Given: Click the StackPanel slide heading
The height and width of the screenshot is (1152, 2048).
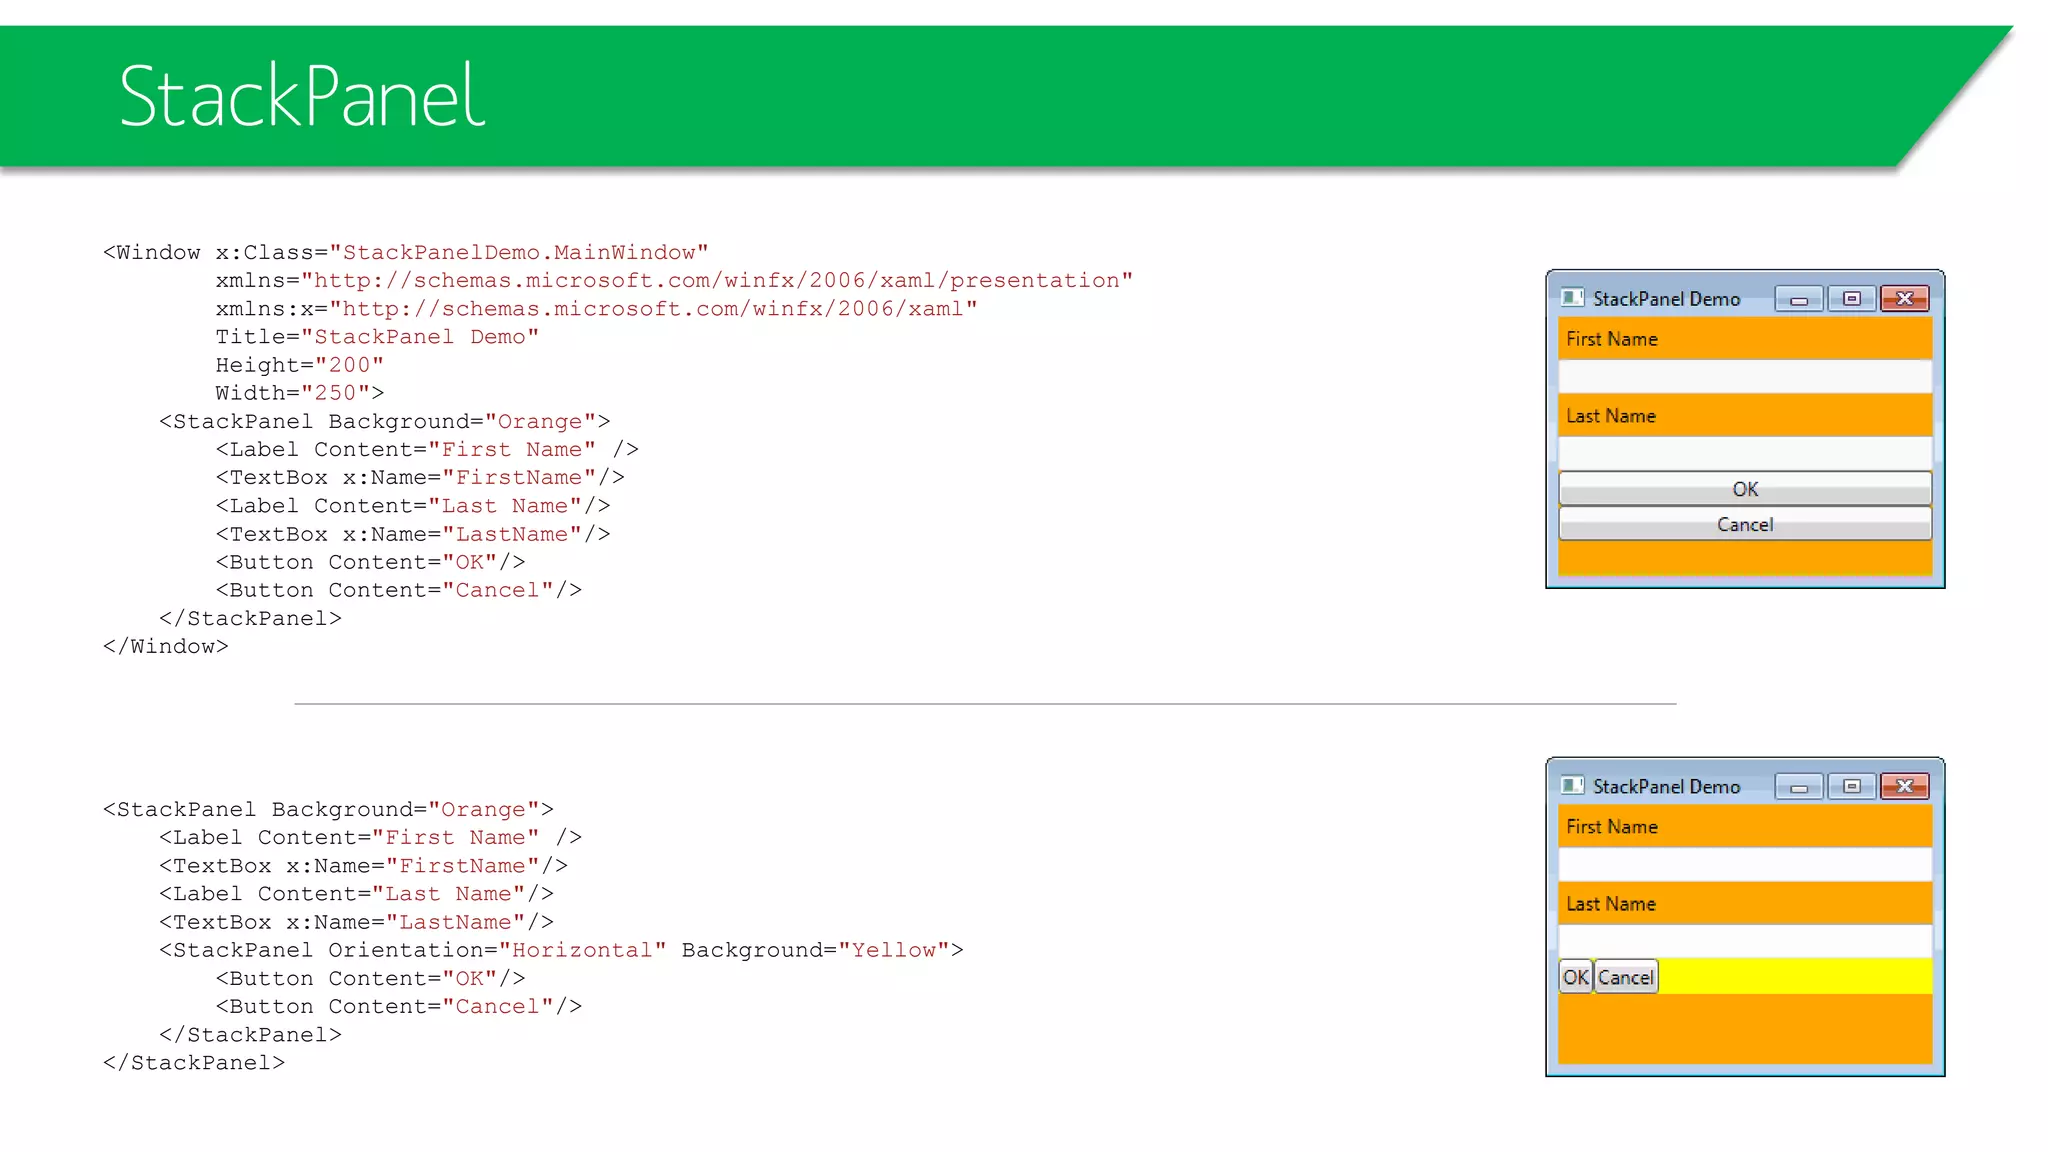Looking at the screenshot, I should (302, 96).
